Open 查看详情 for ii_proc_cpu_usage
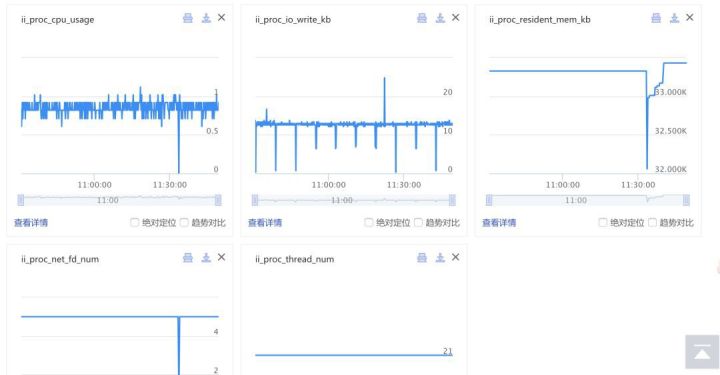 [x=31, y=223]
